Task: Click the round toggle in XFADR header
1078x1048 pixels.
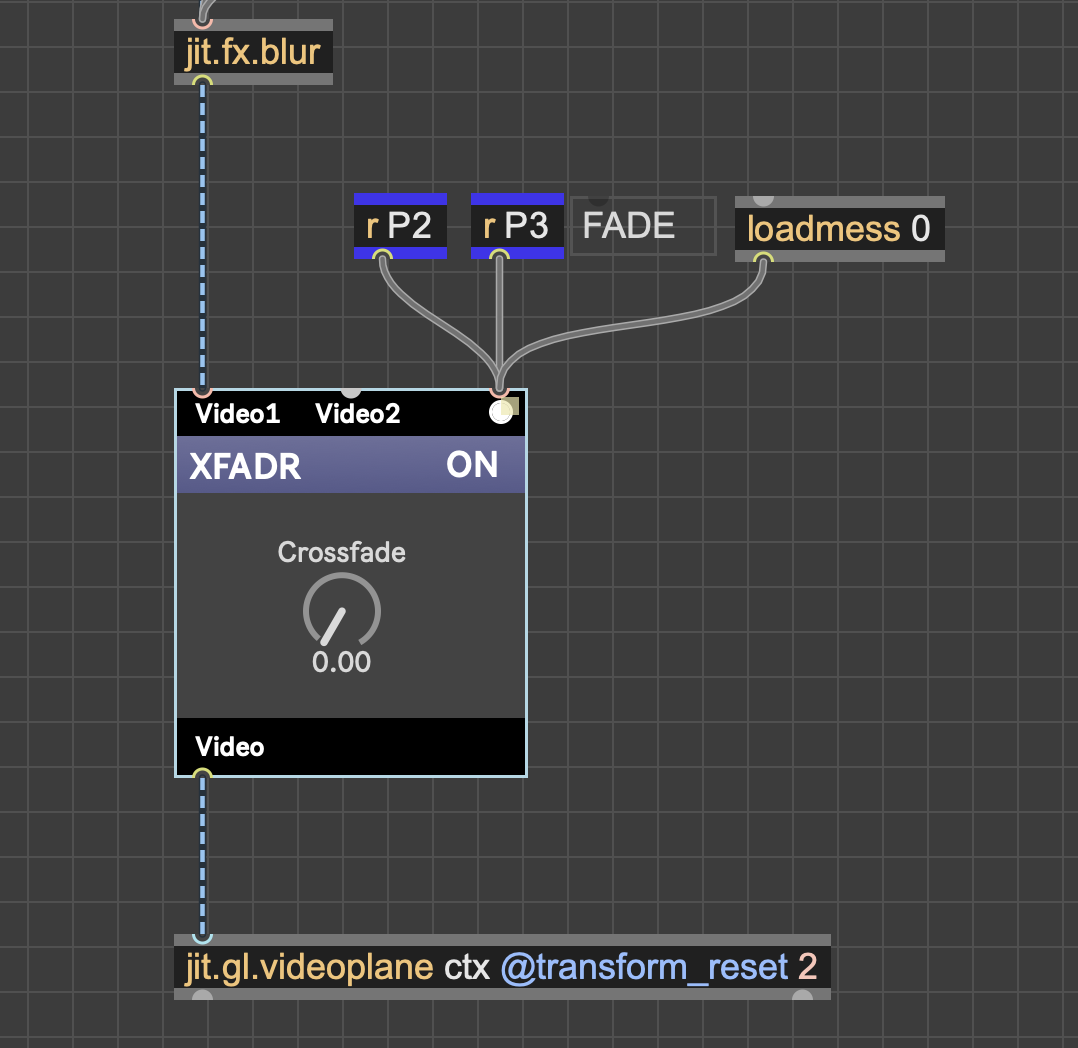Action: tap(501, 412)
